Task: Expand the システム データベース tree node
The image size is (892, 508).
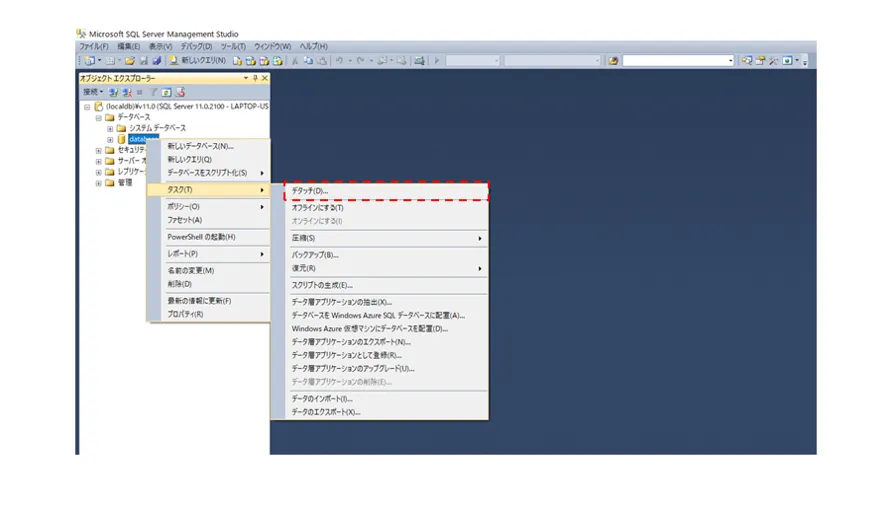Action: coord(110,128)
